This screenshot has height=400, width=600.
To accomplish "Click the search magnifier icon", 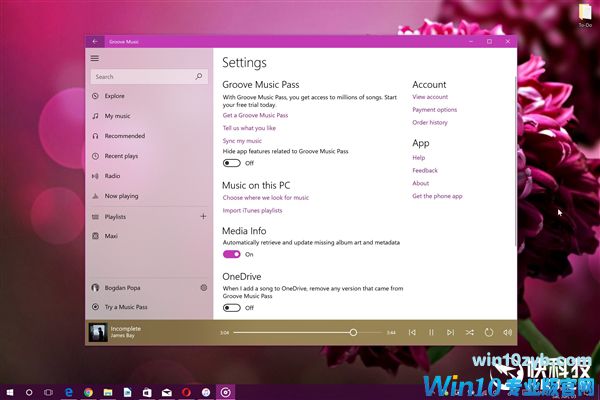I will (x=199, y=77).
